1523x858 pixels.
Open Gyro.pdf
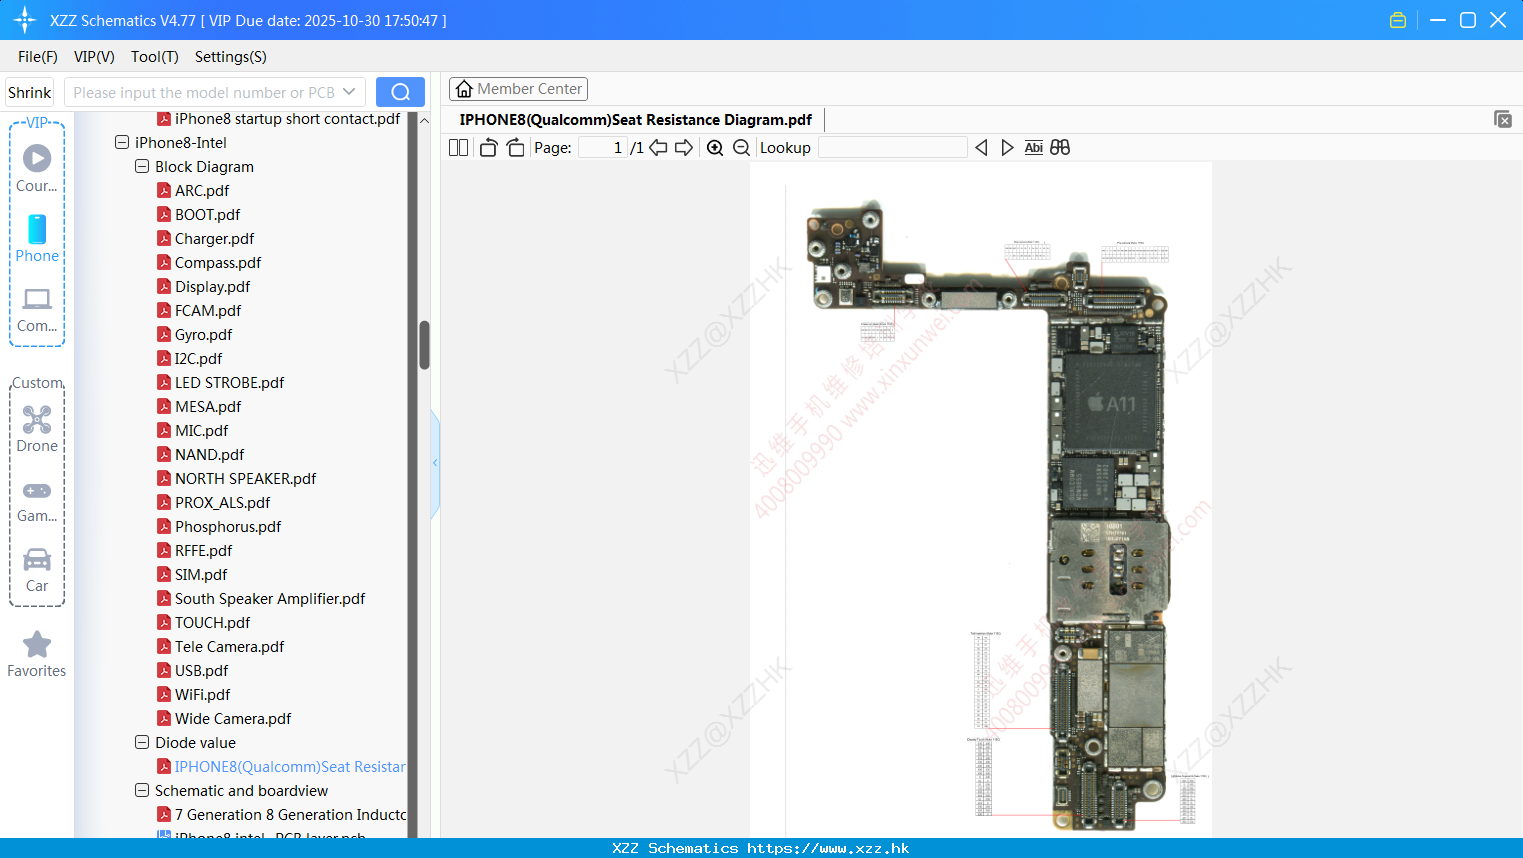point(203,334)
